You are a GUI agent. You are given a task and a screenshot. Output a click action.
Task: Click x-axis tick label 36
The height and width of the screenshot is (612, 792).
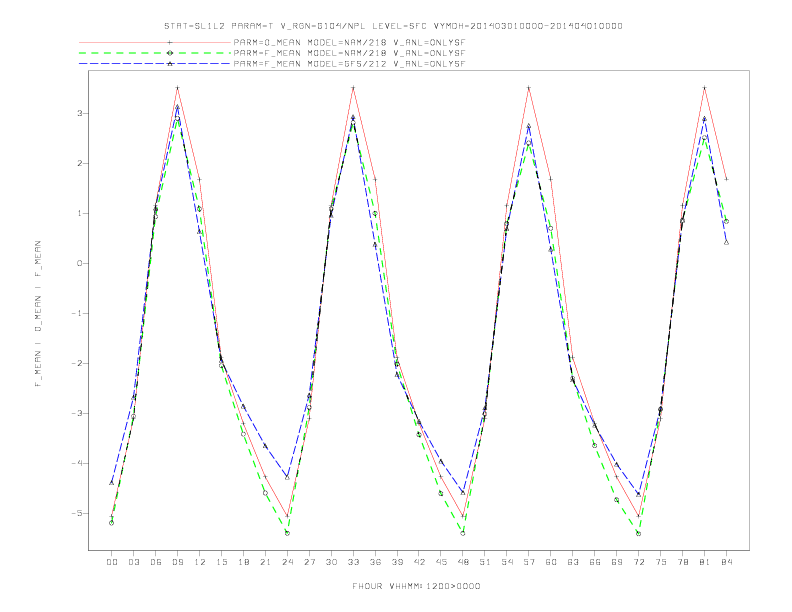tap(375, 562)
